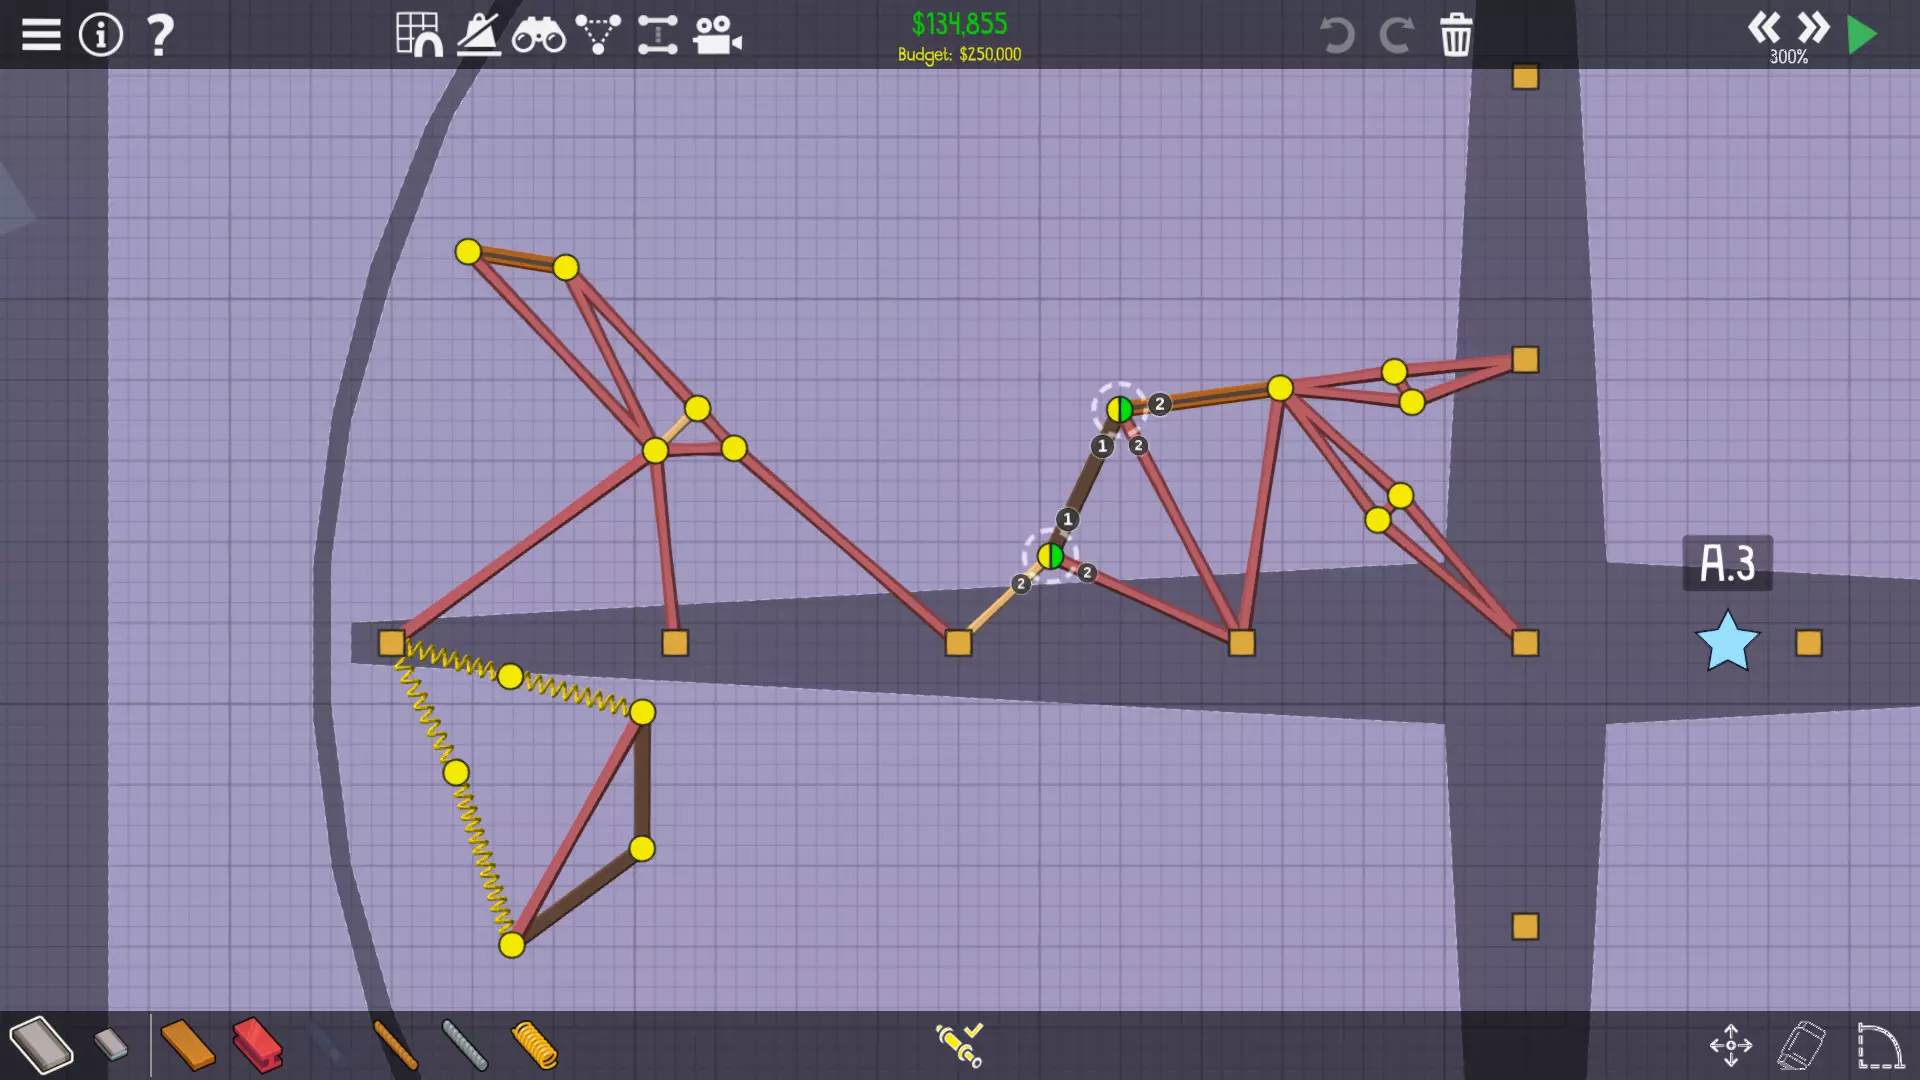Screen dimensions: 1920x1080
Task: Open the level info panel
Action: pyautogui.click(x=100, y=35)
